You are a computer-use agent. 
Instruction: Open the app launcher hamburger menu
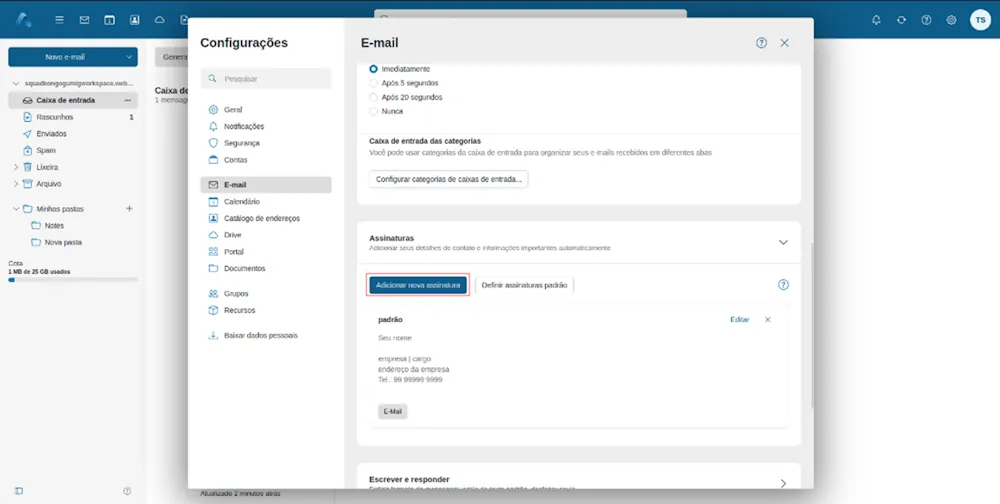click(x=59, y=20)
